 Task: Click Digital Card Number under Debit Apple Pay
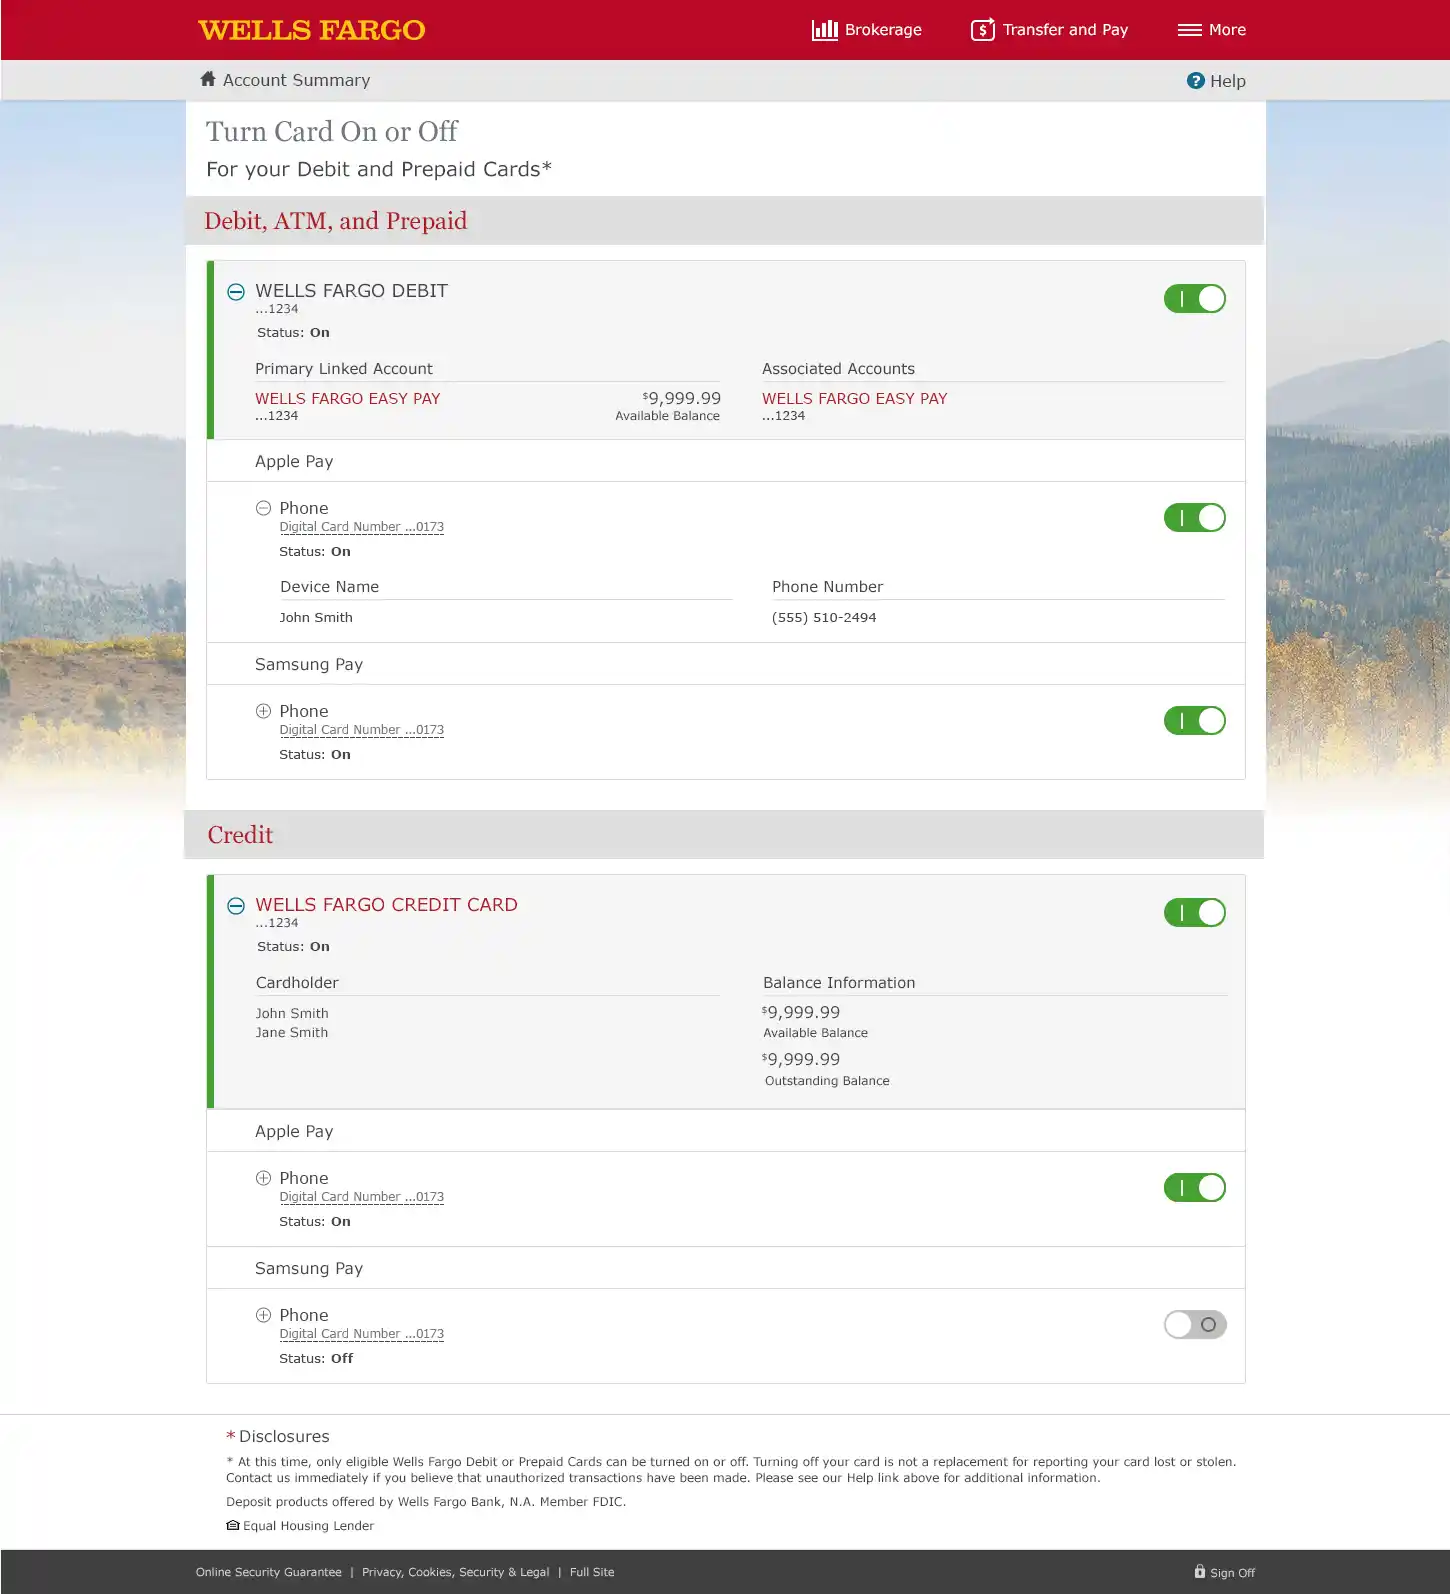point(361,527)
